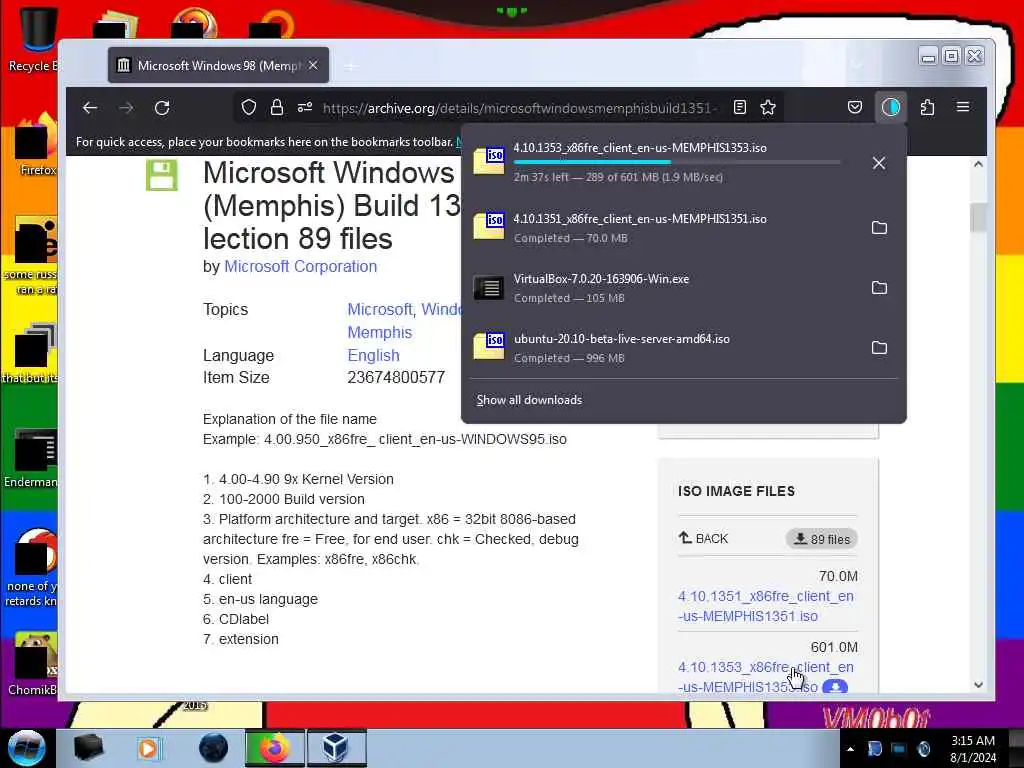The image size is (1024, 768).
Task: Open the Windows Start orb
Action: (26, 748)
